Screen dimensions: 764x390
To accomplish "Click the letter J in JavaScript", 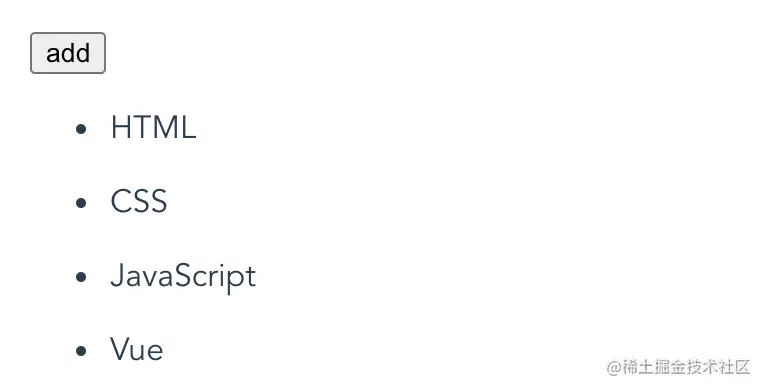I will (x=116, y=275).
